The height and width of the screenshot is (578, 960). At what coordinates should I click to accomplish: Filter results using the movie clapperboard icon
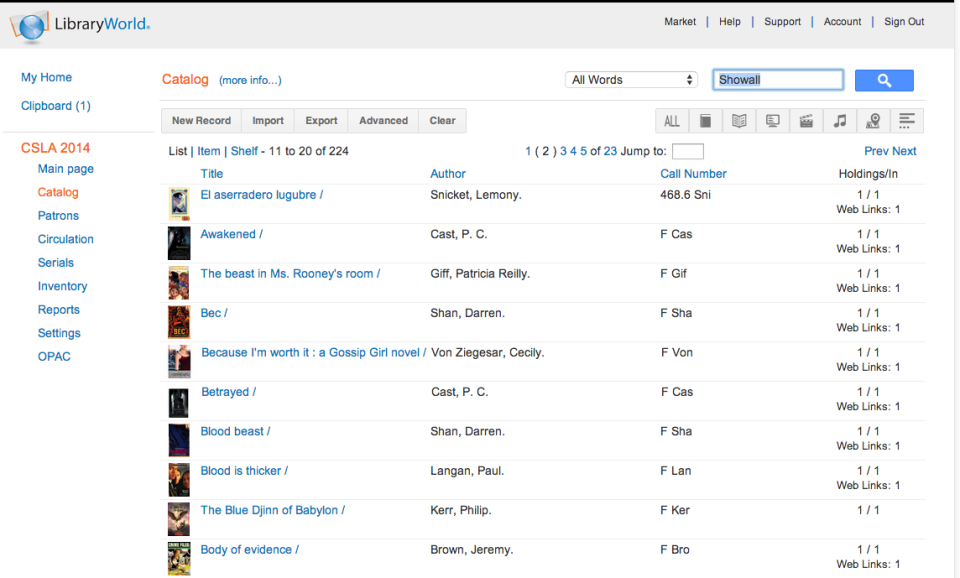806,120
